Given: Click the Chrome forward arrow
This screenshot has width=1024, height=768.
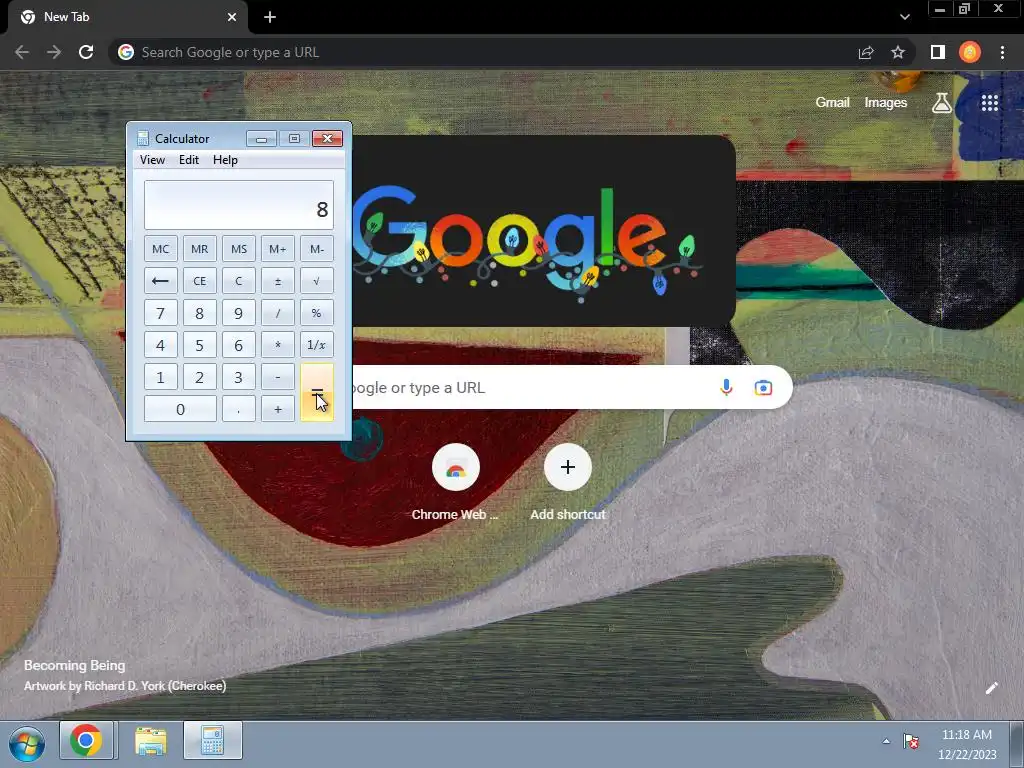Looking at the screenshot, I should pos(54,52).
